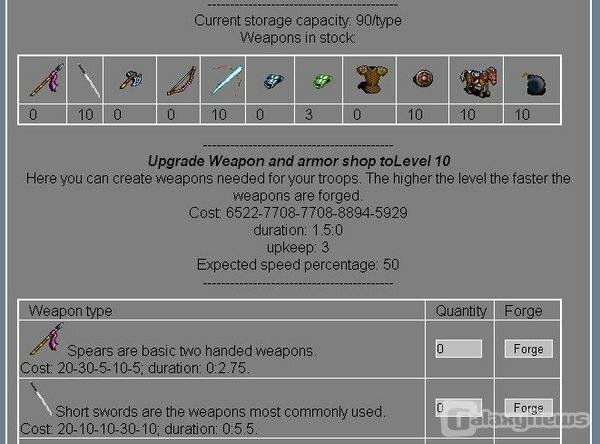
Task: Select the glowing blue blade icon
Action: click(x=227, y=80)
